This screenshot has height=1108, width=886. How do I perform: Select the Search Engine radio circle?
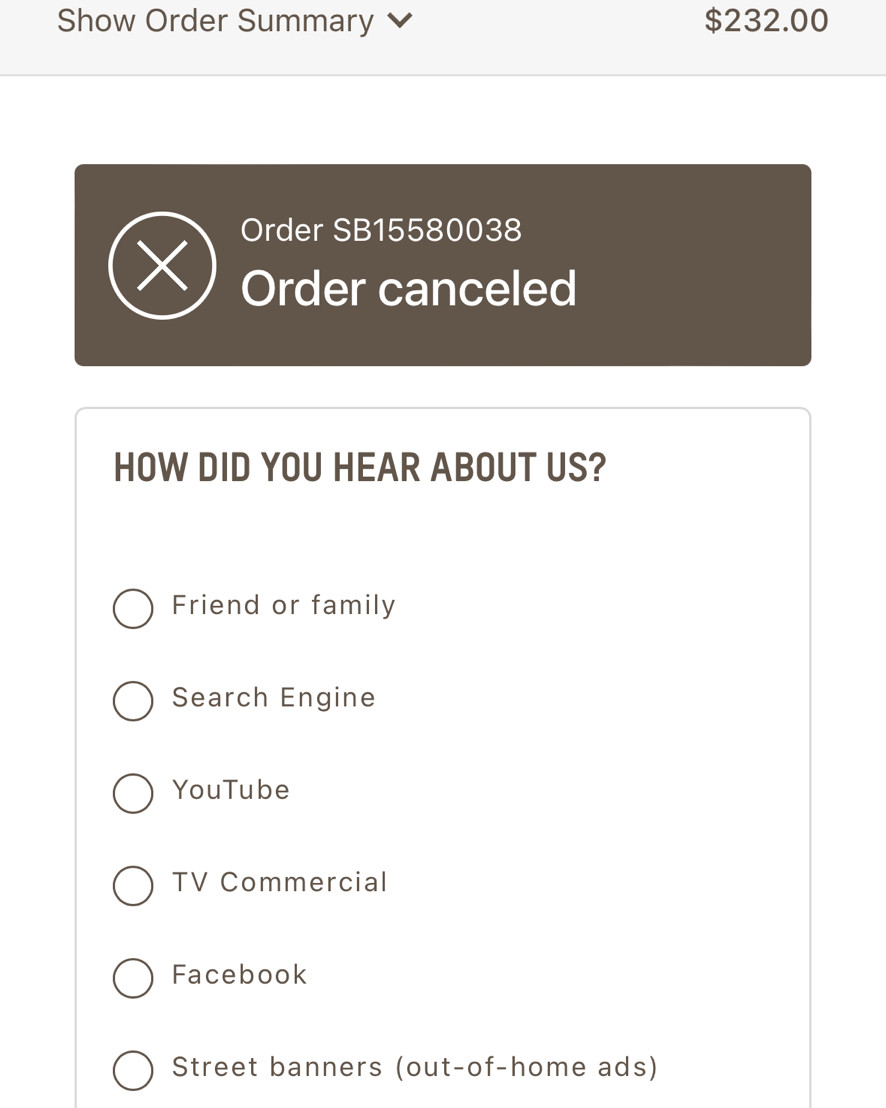tap(133, 701)
